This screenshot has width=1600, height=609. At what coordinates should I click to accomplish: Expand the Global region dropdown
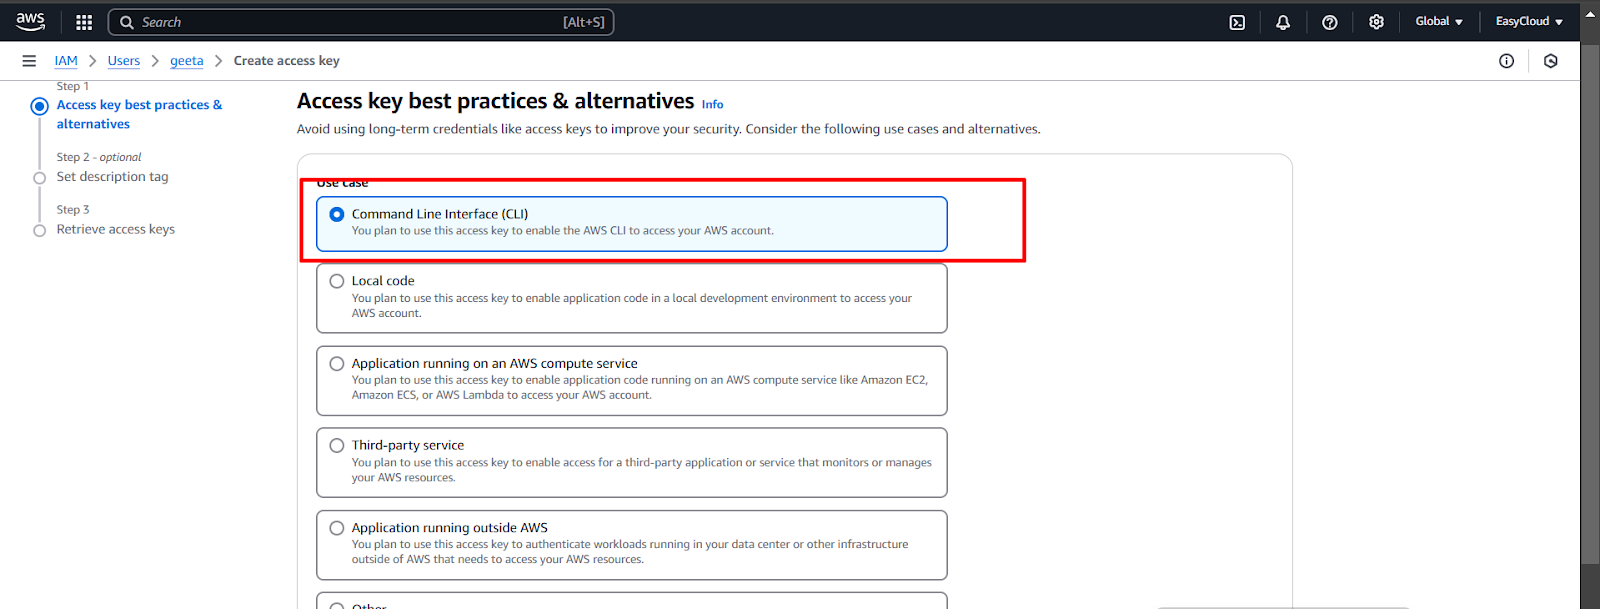1439,21
